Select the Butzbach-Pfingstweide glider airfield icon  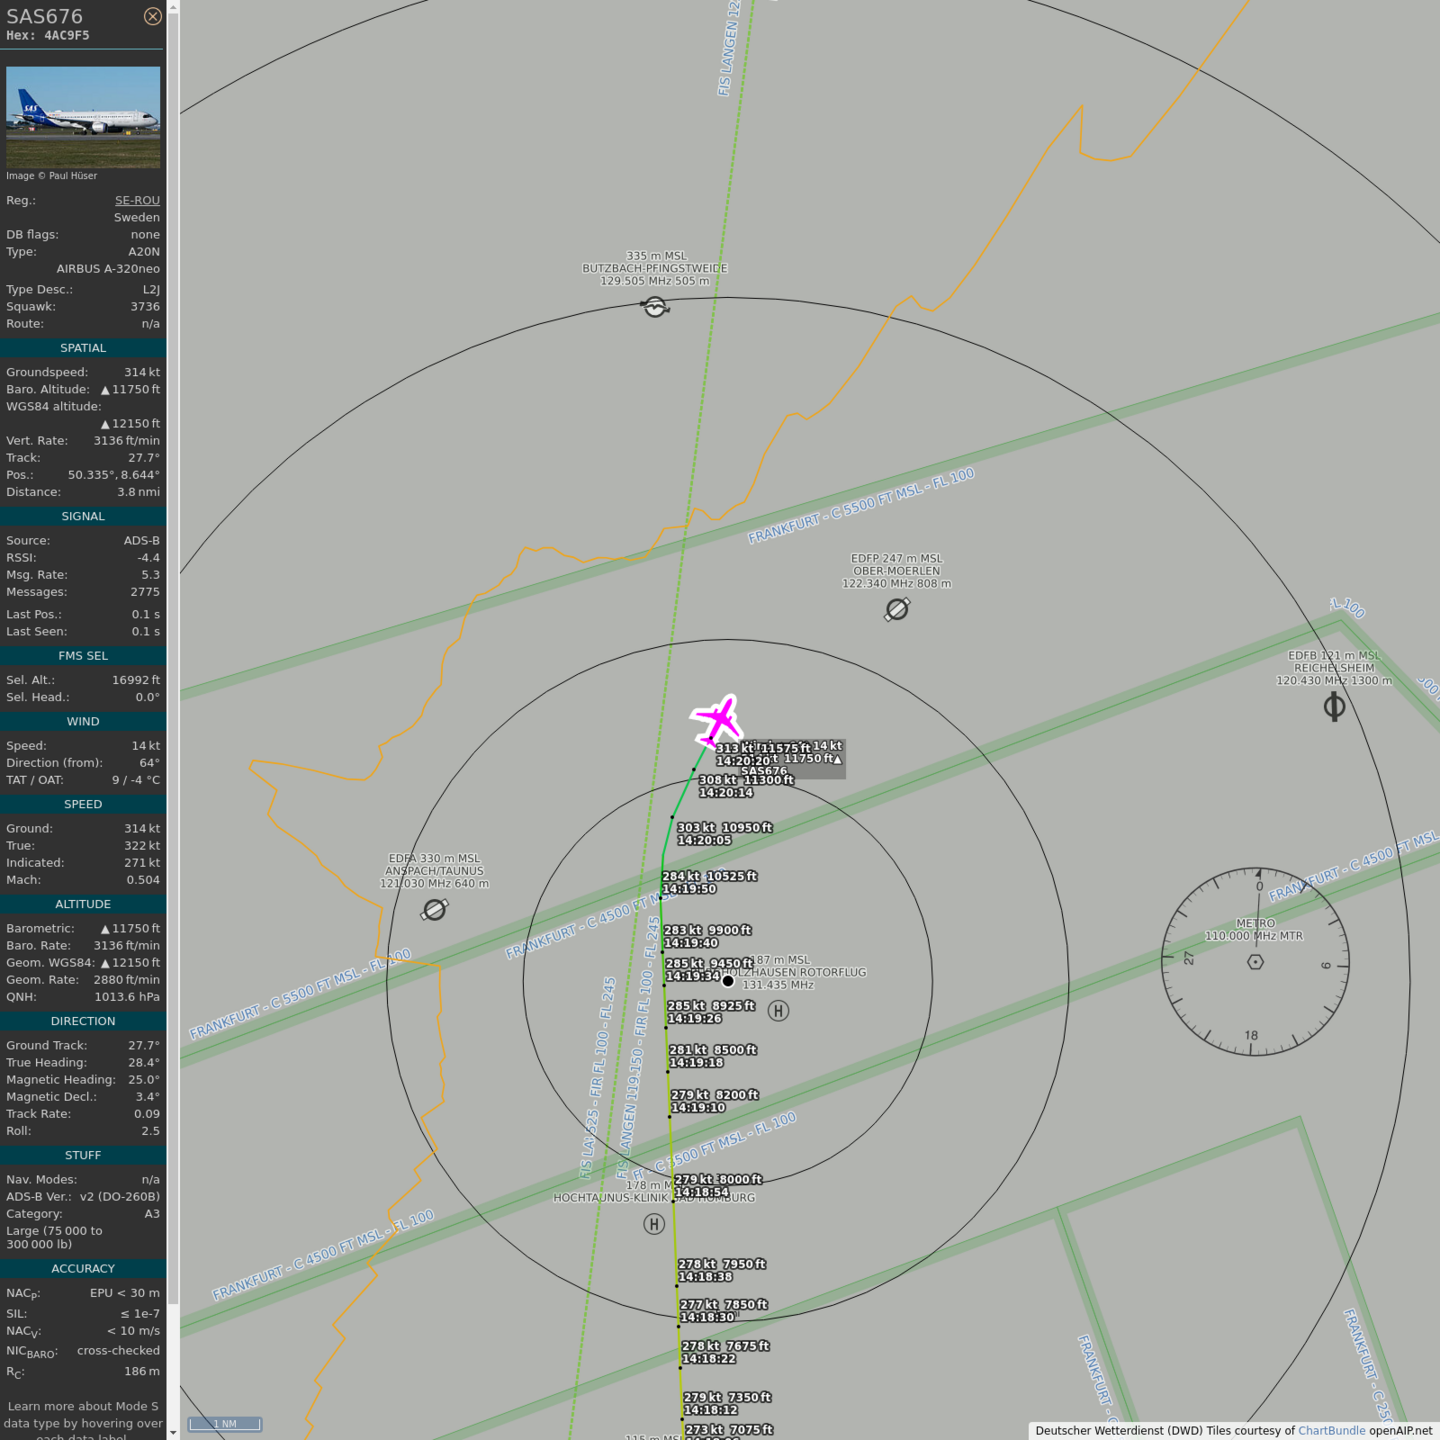(655, 307)
